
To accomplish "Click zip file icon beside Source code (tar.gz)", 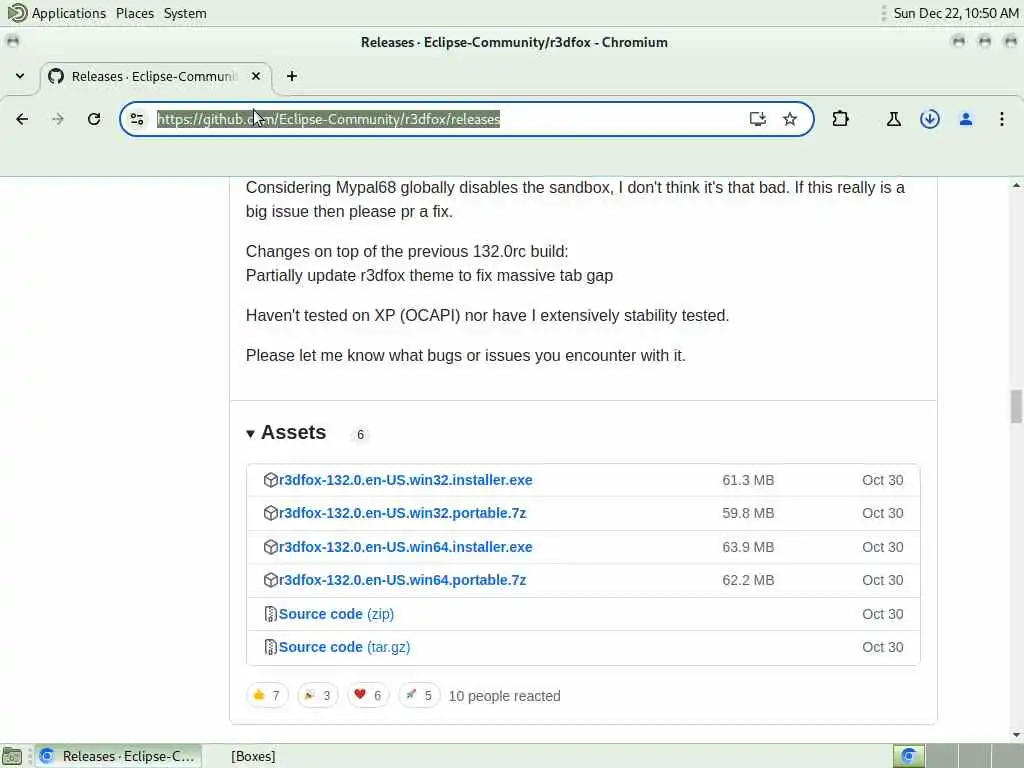I will click(x=270, y=647).
